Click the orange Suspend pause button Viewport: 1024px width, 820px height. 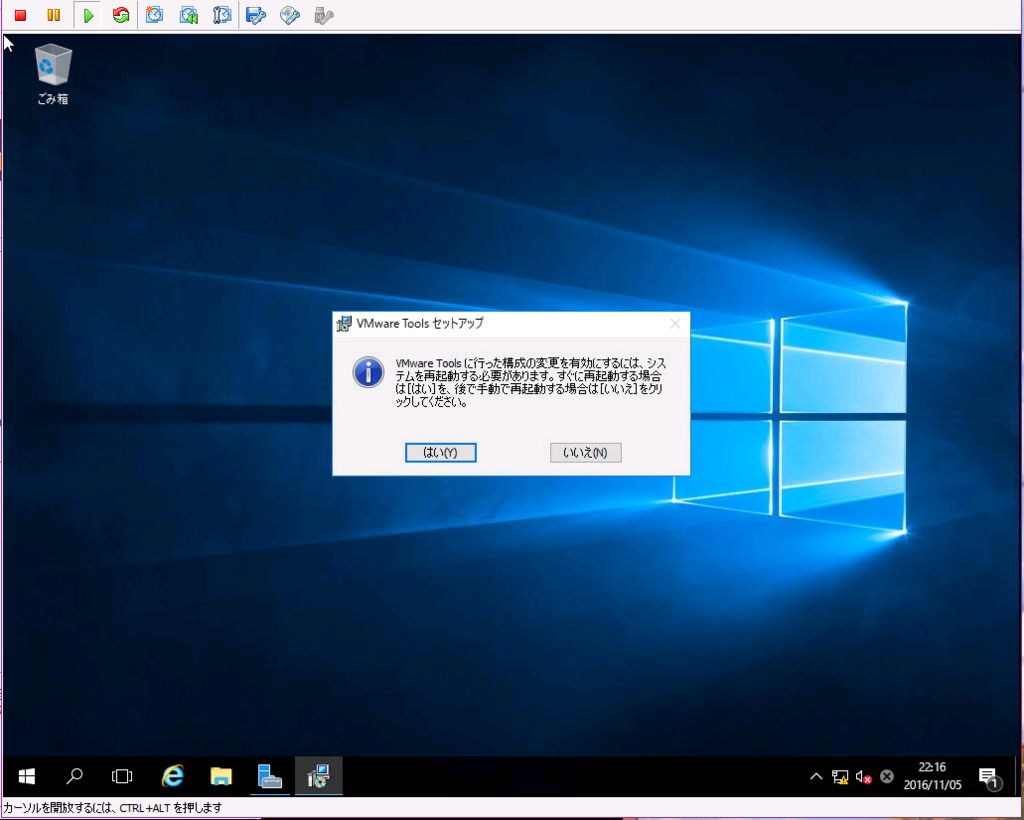point(54,15)
